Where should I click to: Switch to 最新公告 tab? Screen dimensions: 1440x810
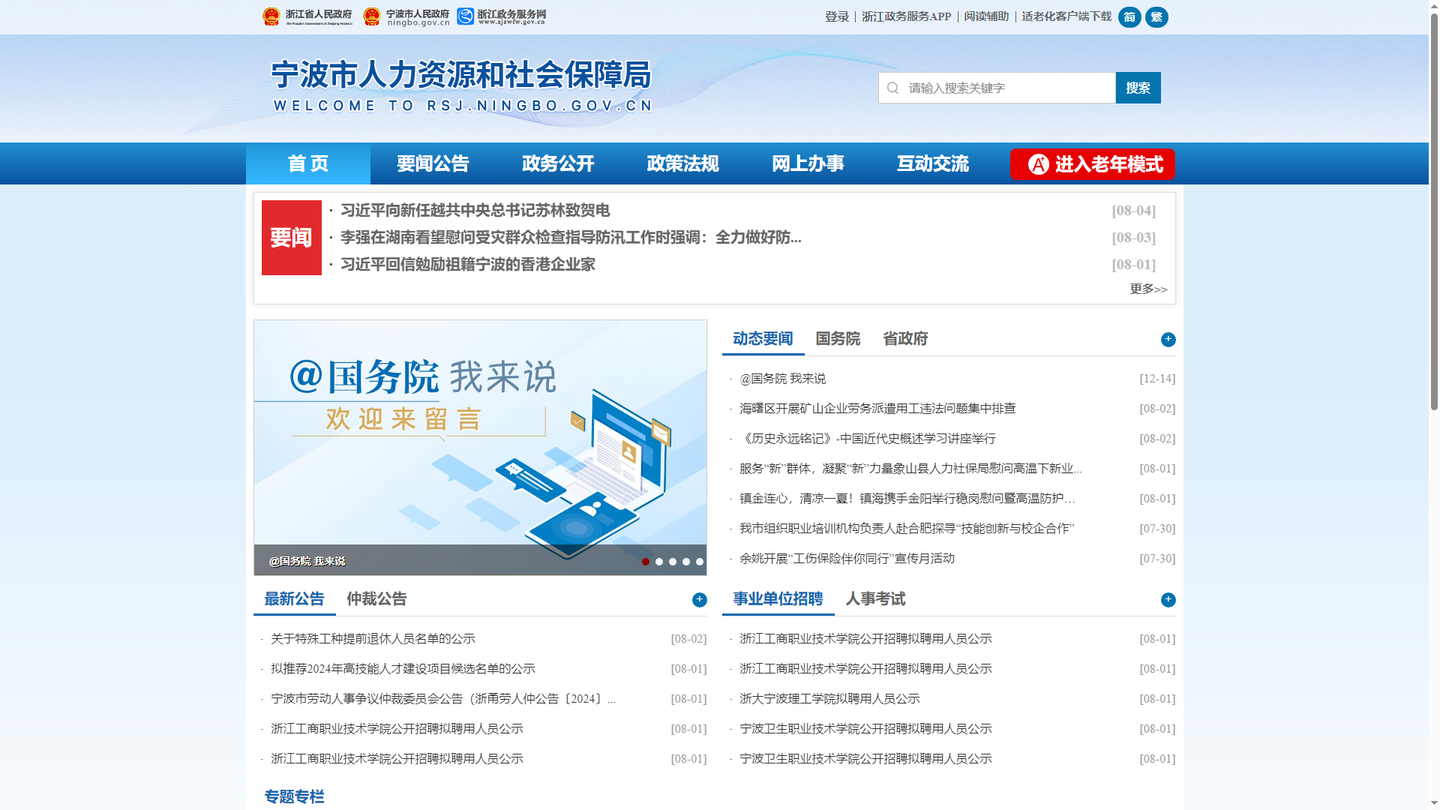(294, 599)
